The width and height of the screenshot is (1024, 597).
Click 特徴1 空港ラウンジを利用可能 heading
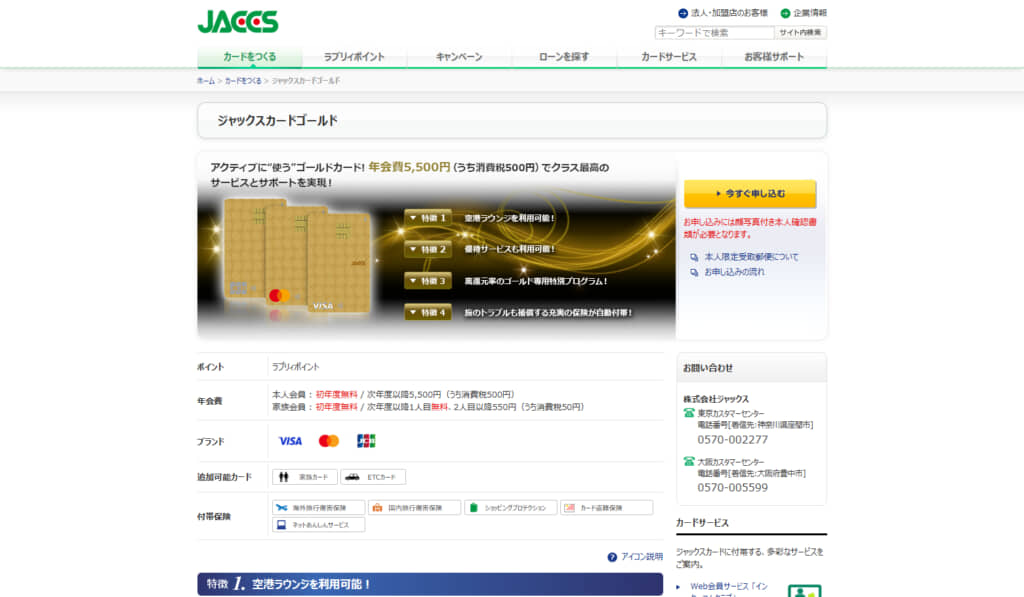click(x=430, y=584)
